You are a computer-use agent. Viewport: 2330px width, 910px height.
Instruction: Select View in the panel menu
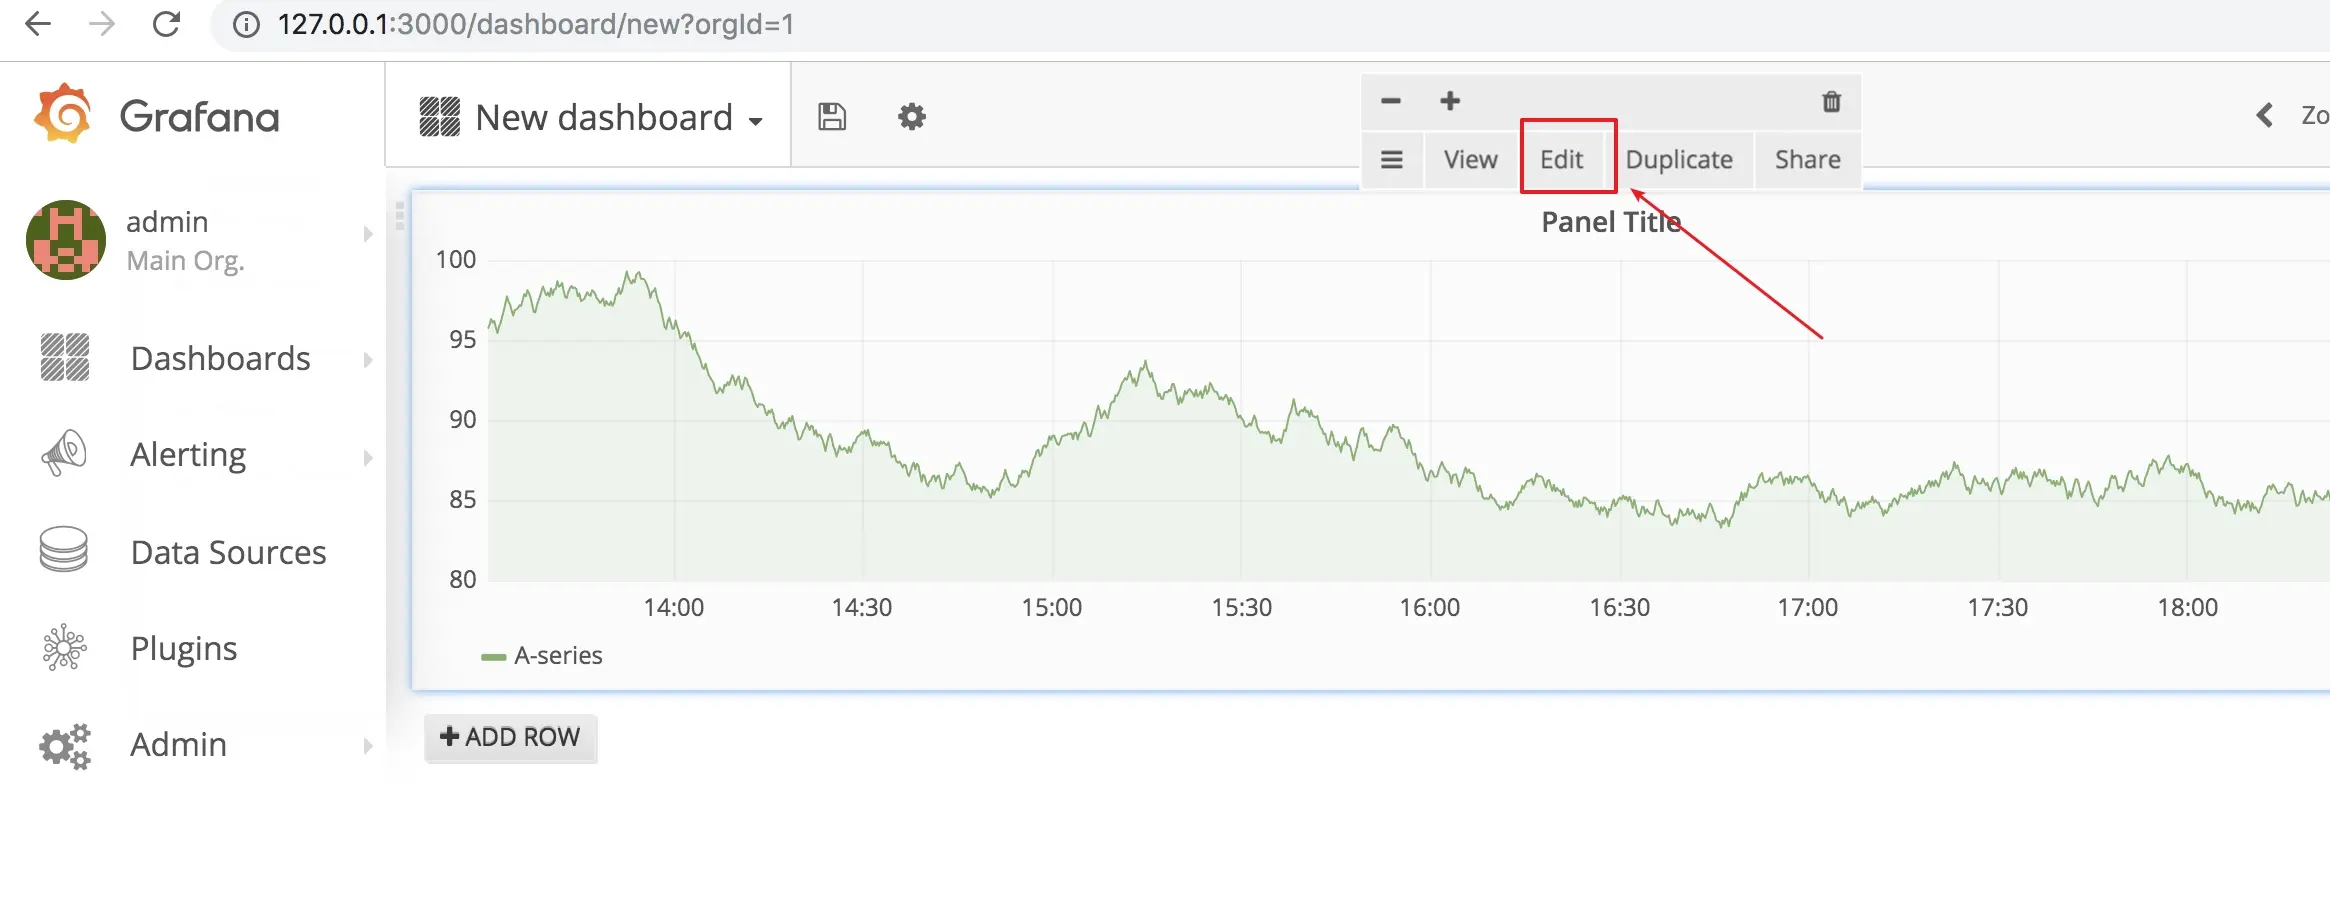1470,160
